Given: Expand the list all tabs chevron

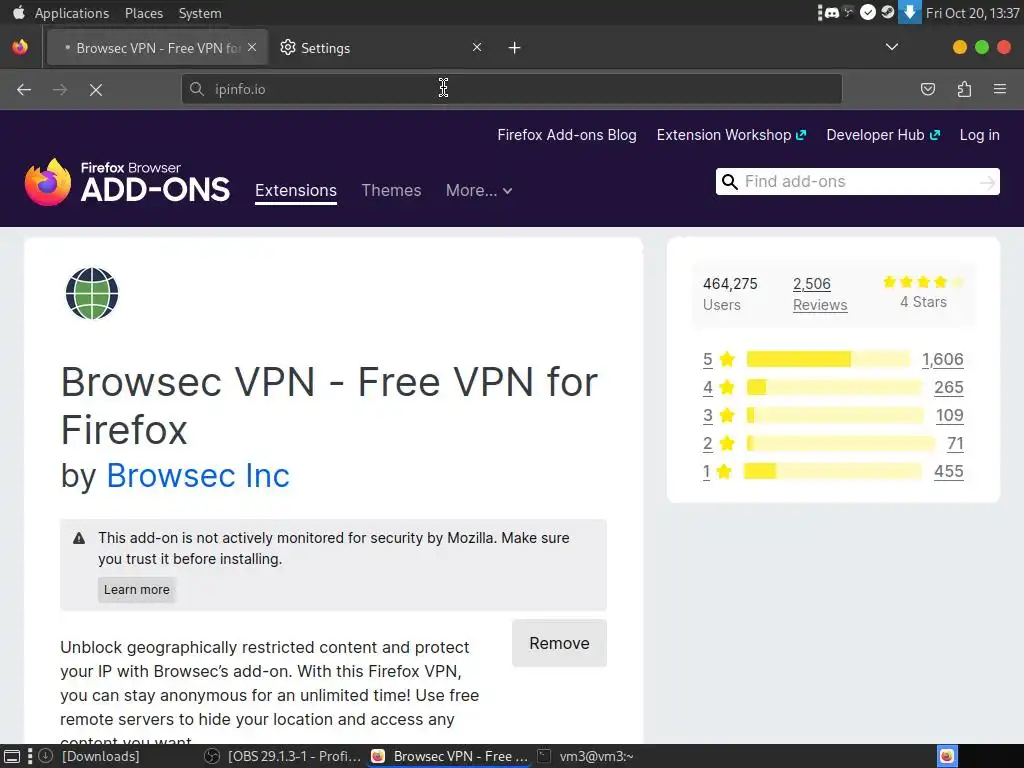Looking at the screenshot, I should coord(891,47).
